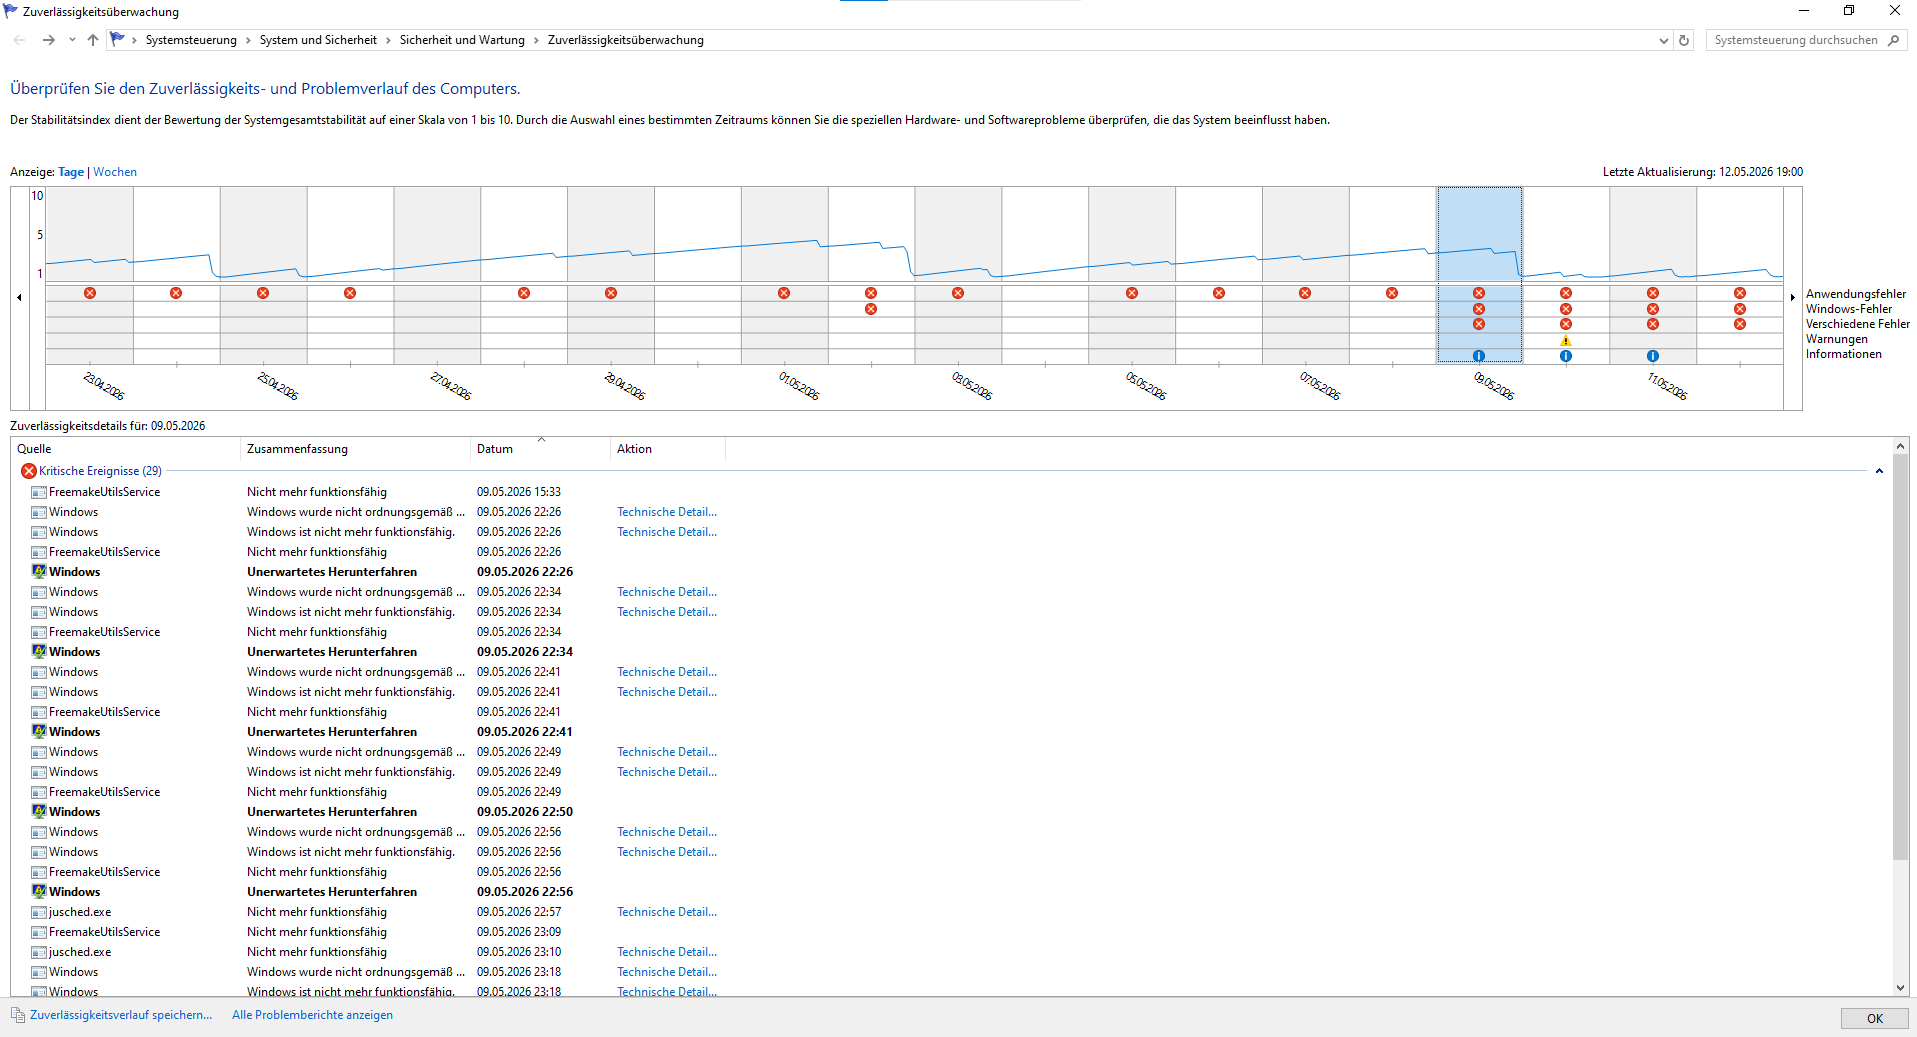The image size is (1917, 1037).
Task: Select the highlighted 09.05.2026 day column
Action: (1480, 275)
